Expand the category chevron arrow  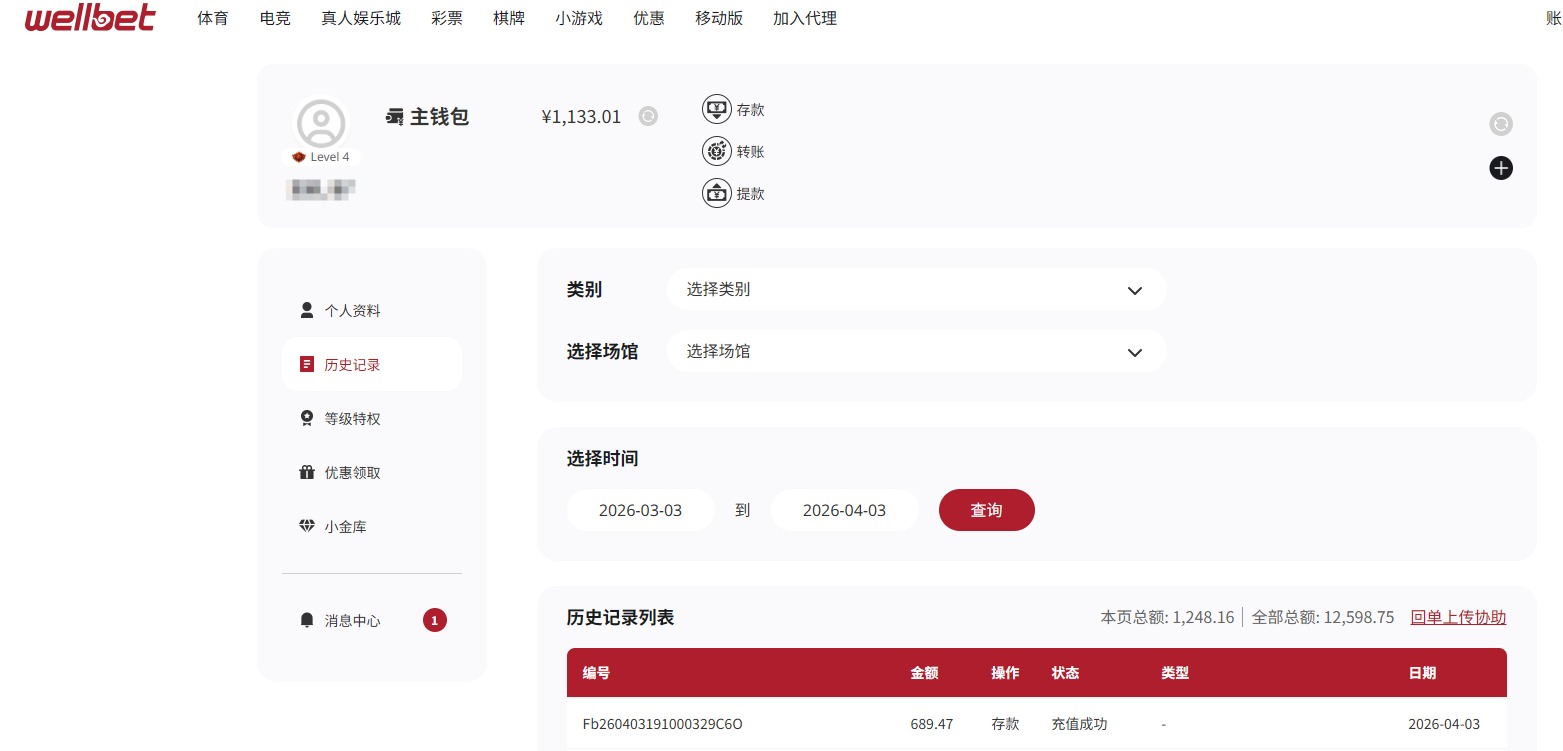click(1134, 291)
